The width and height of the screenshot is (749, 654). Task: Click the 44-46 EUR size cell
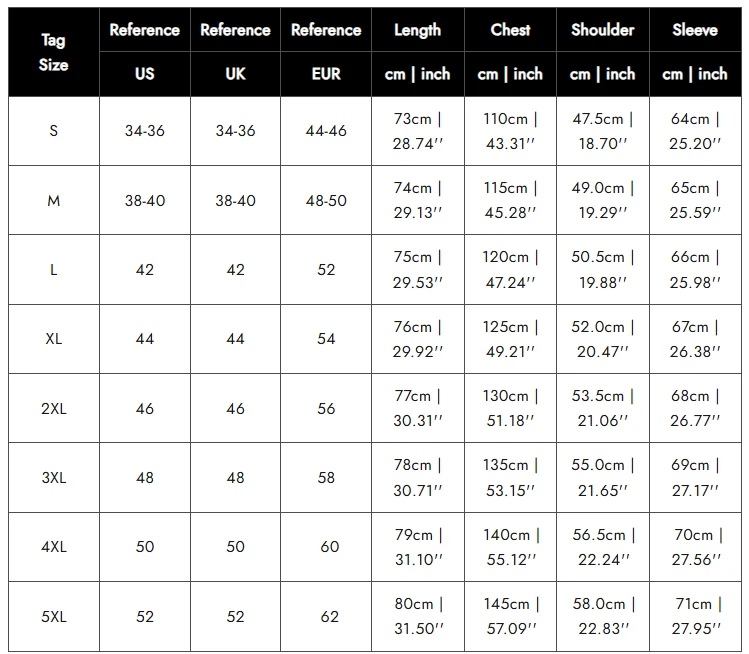point(326,131)
